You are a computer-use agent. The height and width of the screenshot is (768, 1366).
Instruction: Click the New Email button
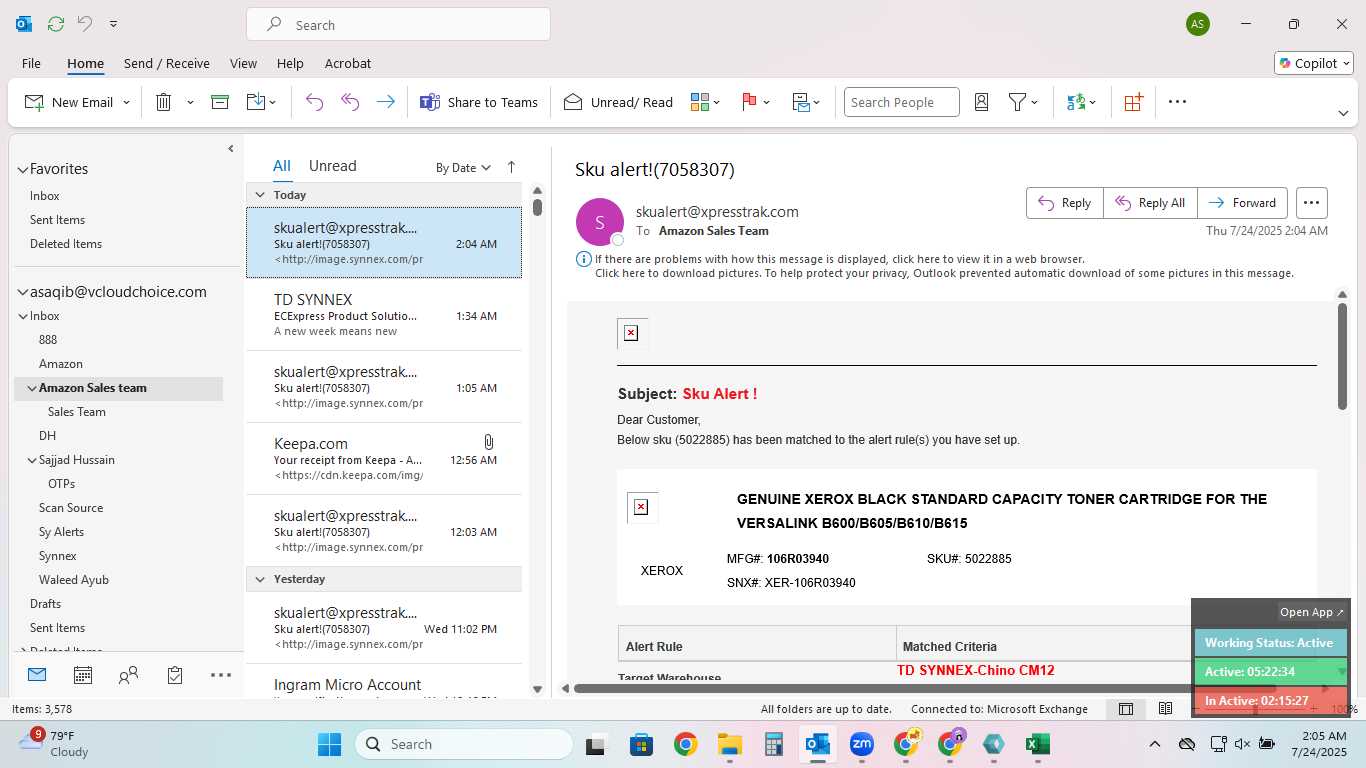[69, 102]
